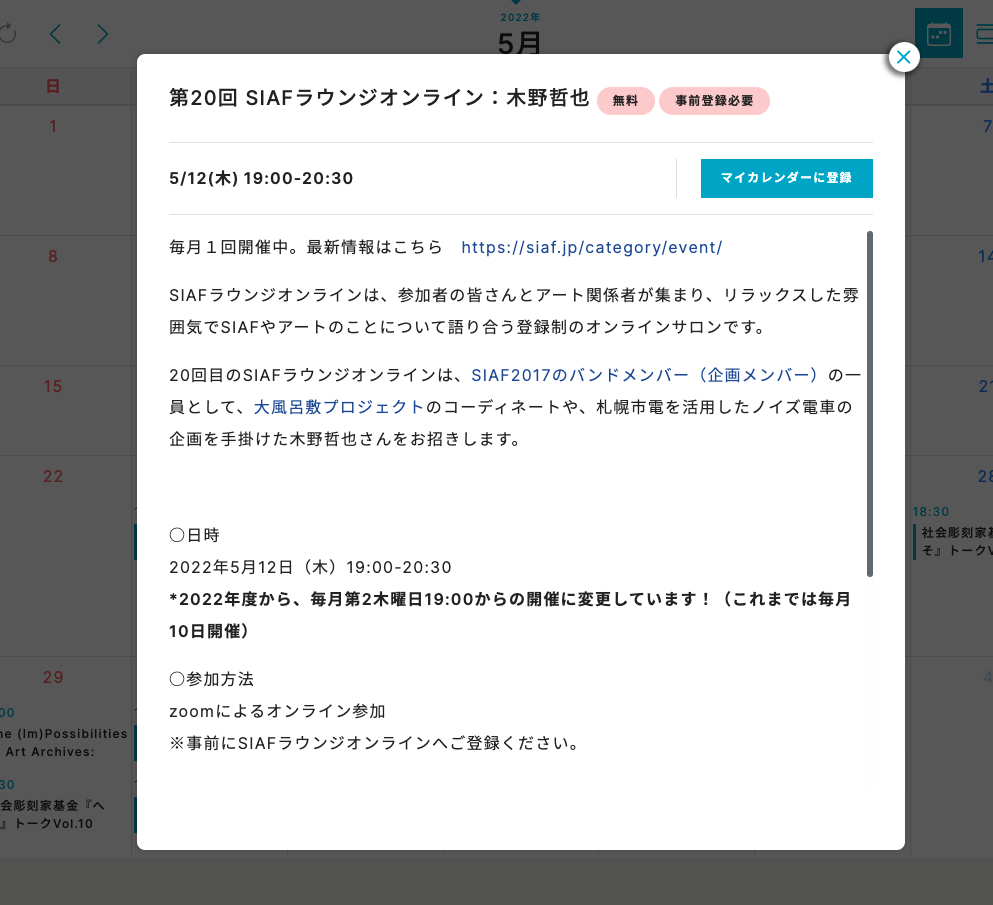Select day 22 in the calendar

click(53, 477)
